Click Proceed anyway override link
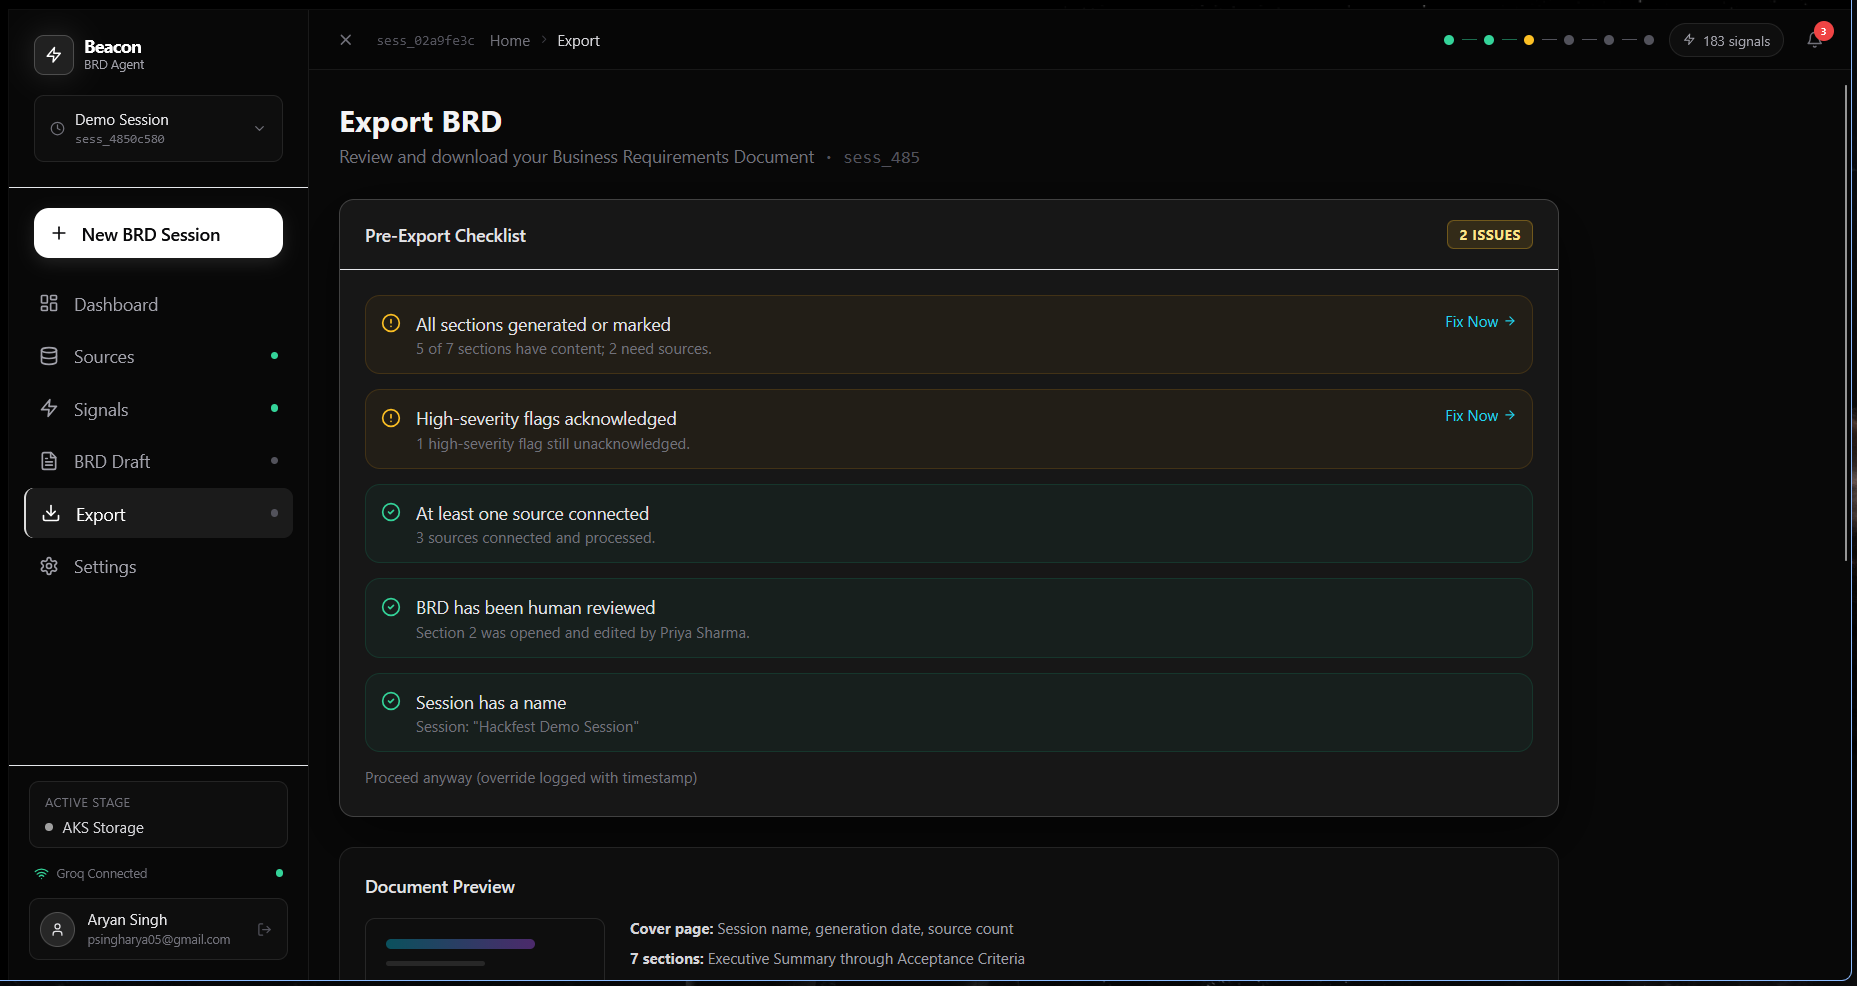 point(531,778)
